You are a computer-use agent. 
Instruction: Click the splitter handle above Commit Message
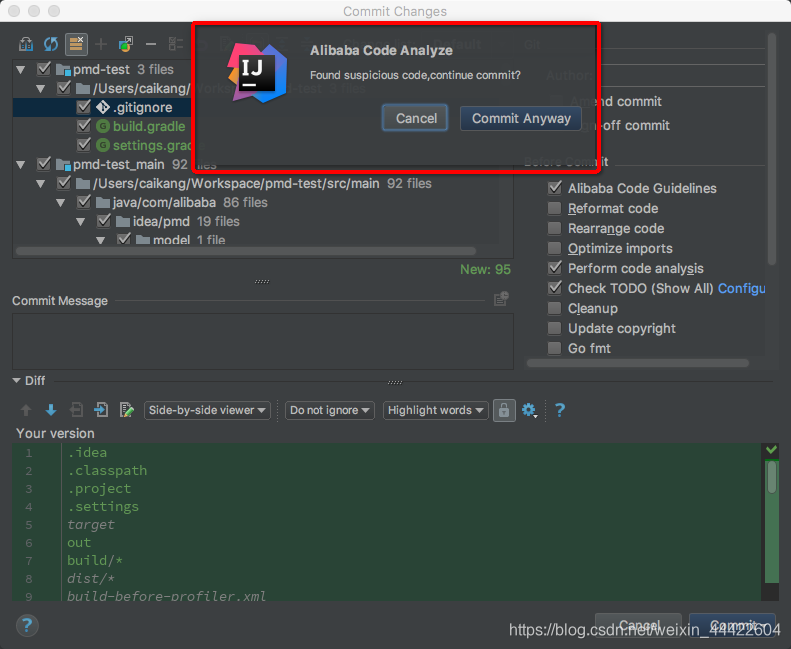[x=262, y=281]
